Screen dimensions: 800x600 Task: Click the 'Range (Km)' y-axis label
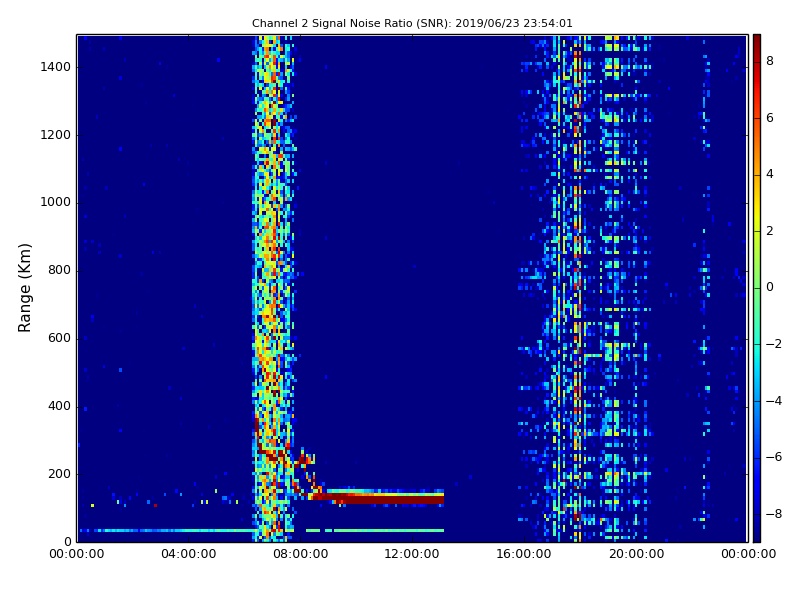[24, 288]
